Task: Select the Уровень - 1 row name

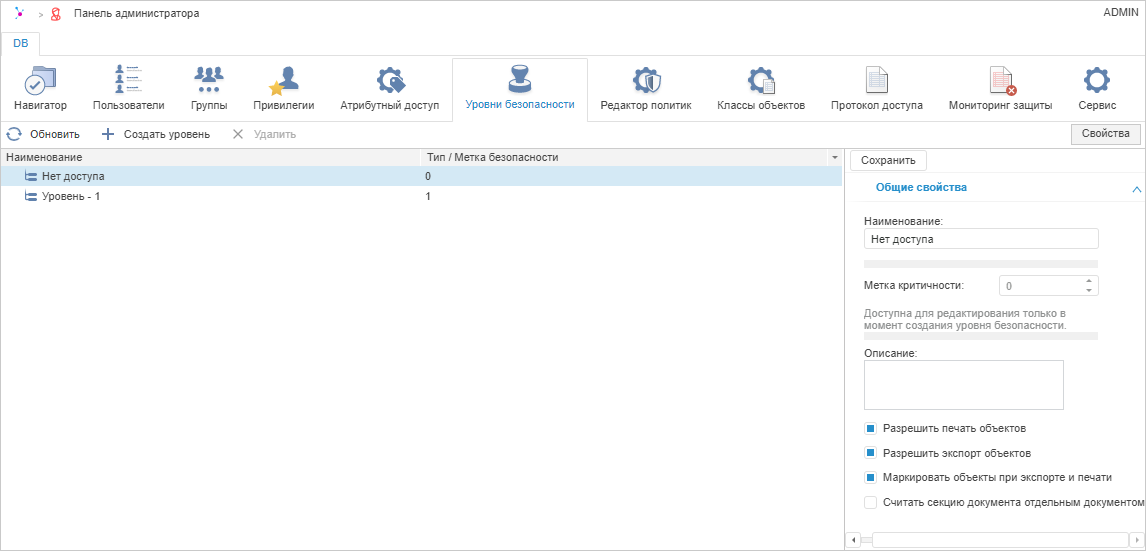Action: click(71, 196)
